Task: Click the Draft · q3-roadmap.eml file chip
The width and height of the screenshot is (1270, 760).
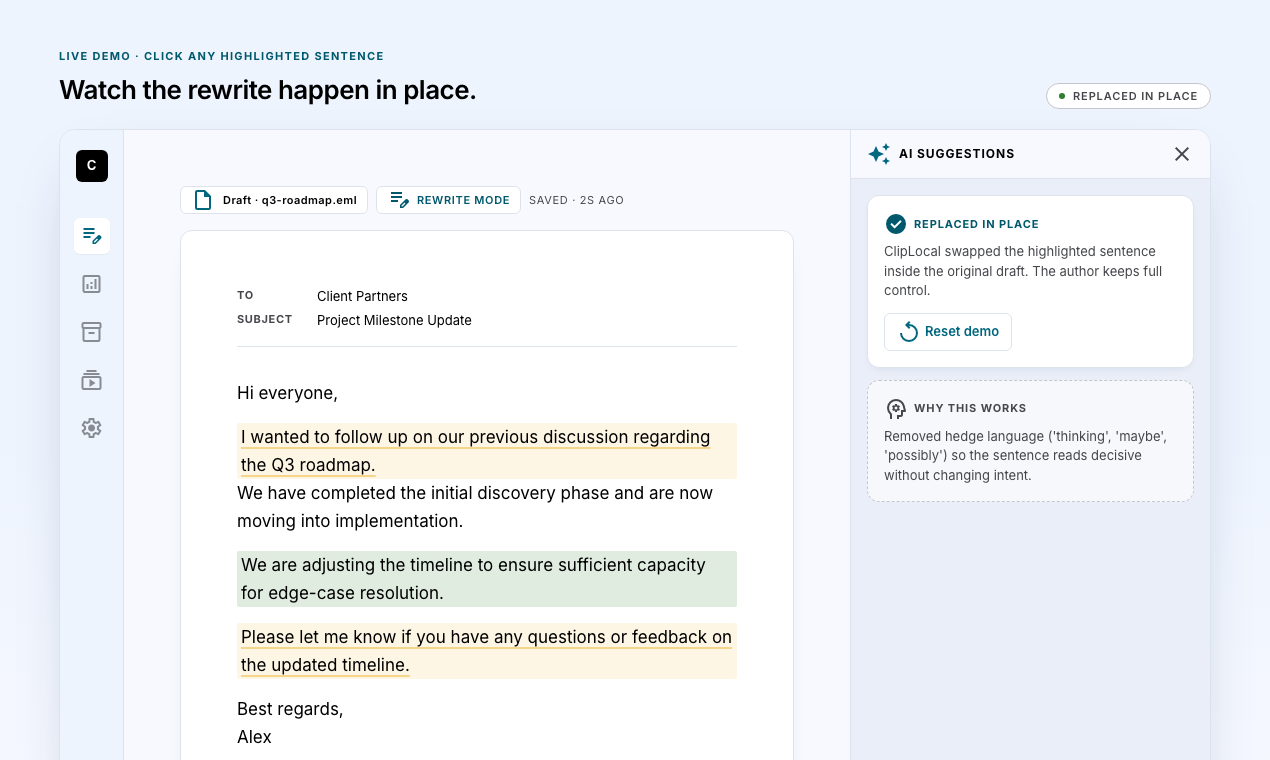Action: [274, 200]
